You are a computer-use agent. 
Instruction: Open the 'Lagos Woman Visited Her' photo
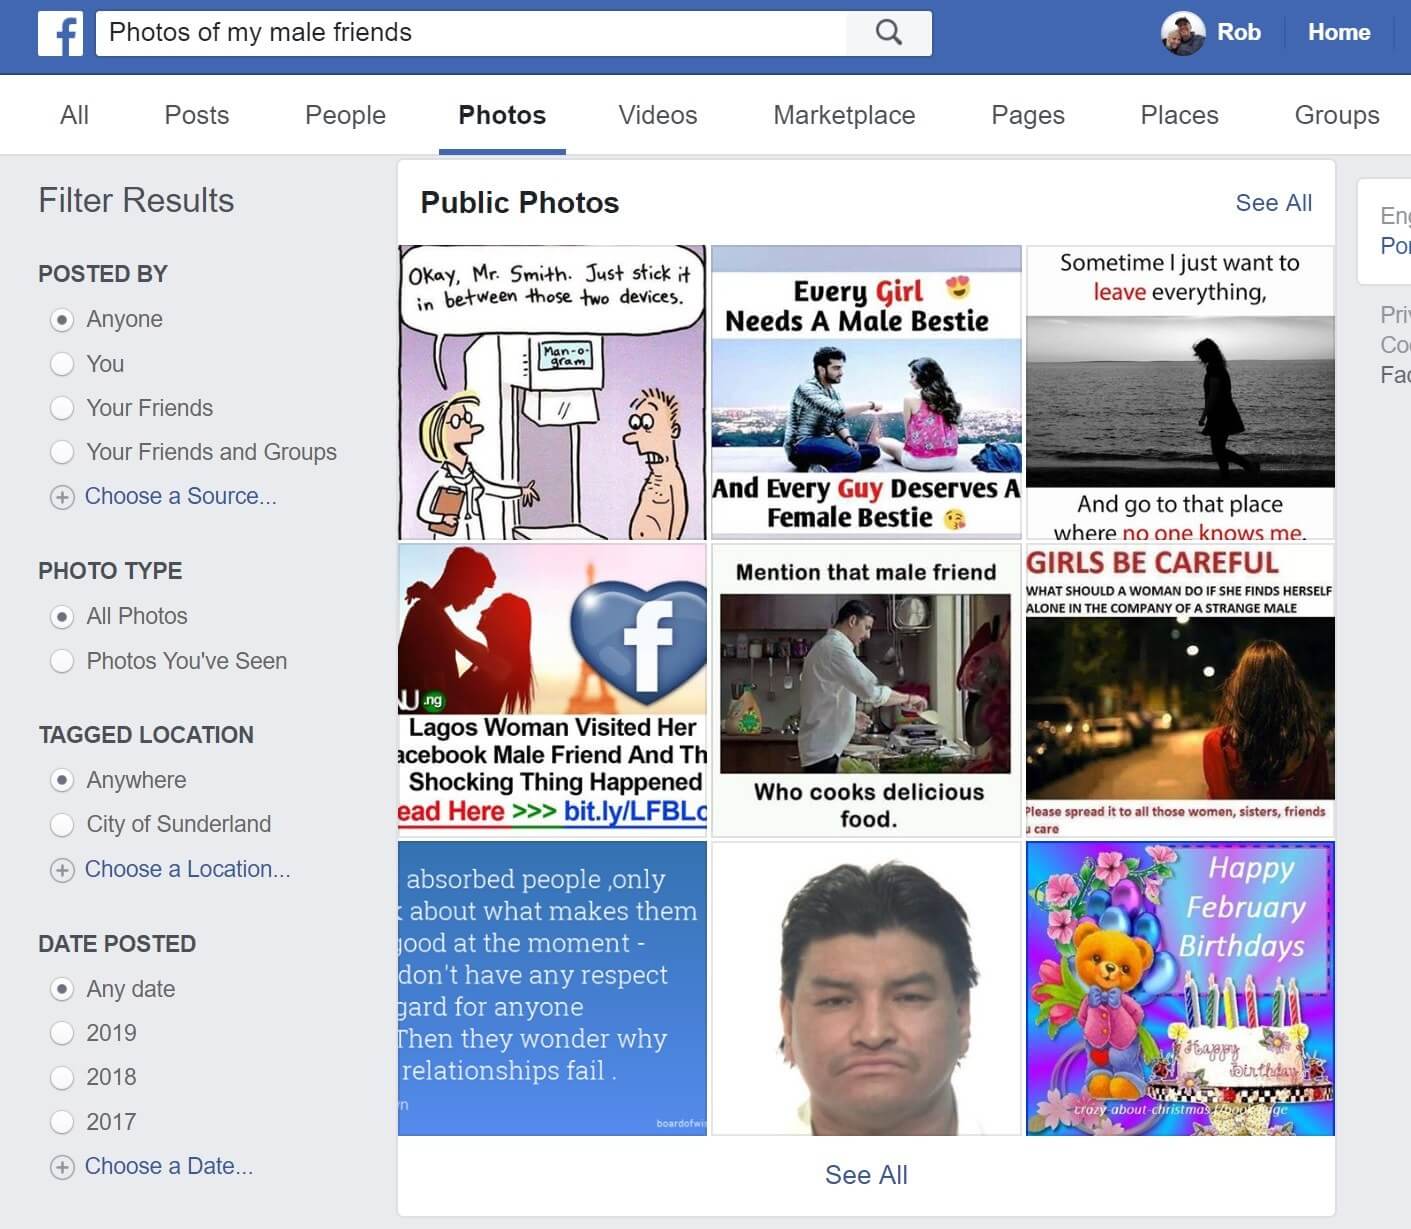(552, 690)
